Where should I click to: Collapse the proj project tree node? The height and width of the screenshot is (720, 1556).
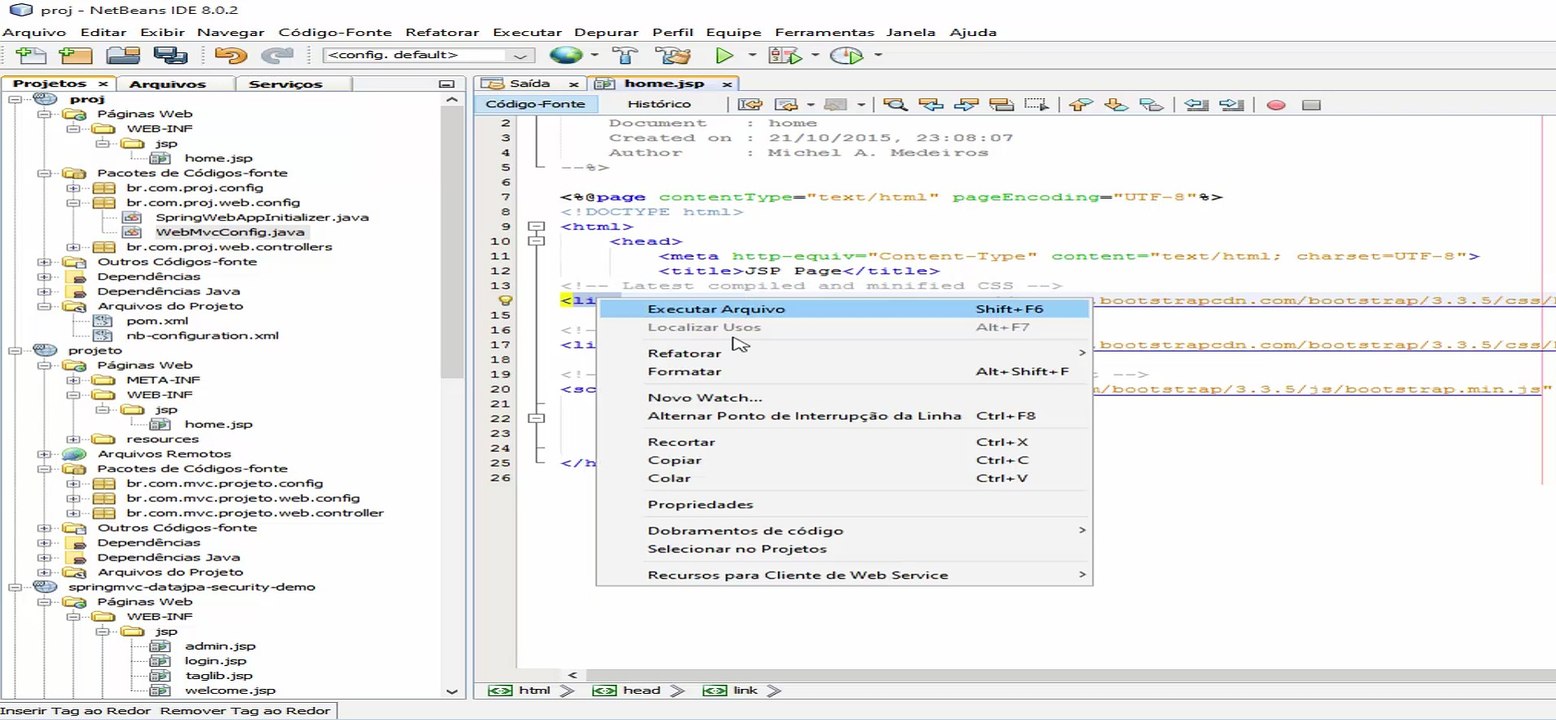14,100
